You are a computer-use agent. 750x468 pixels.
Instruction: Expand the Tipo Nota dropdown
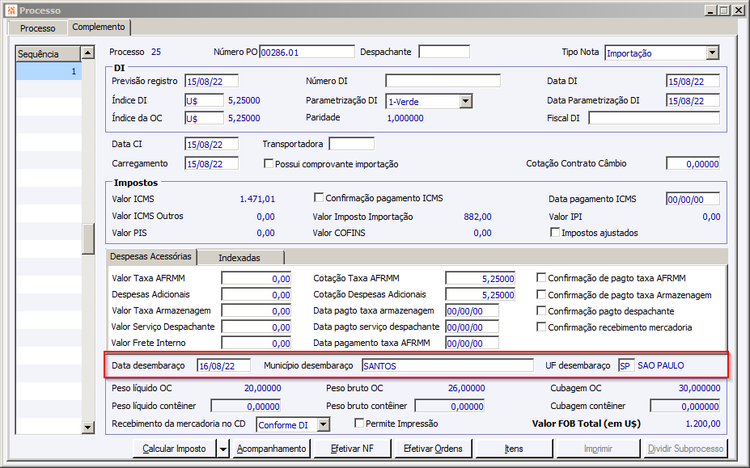pyautogui.click(x=711, y=53)
